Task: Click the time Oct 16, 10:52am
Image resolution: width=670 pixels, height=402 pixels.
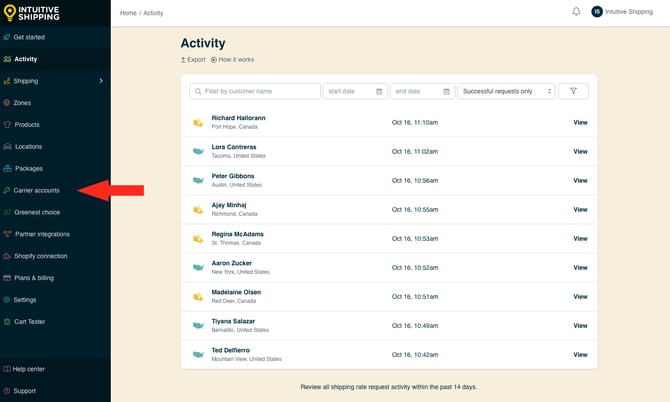Action: 415,267
